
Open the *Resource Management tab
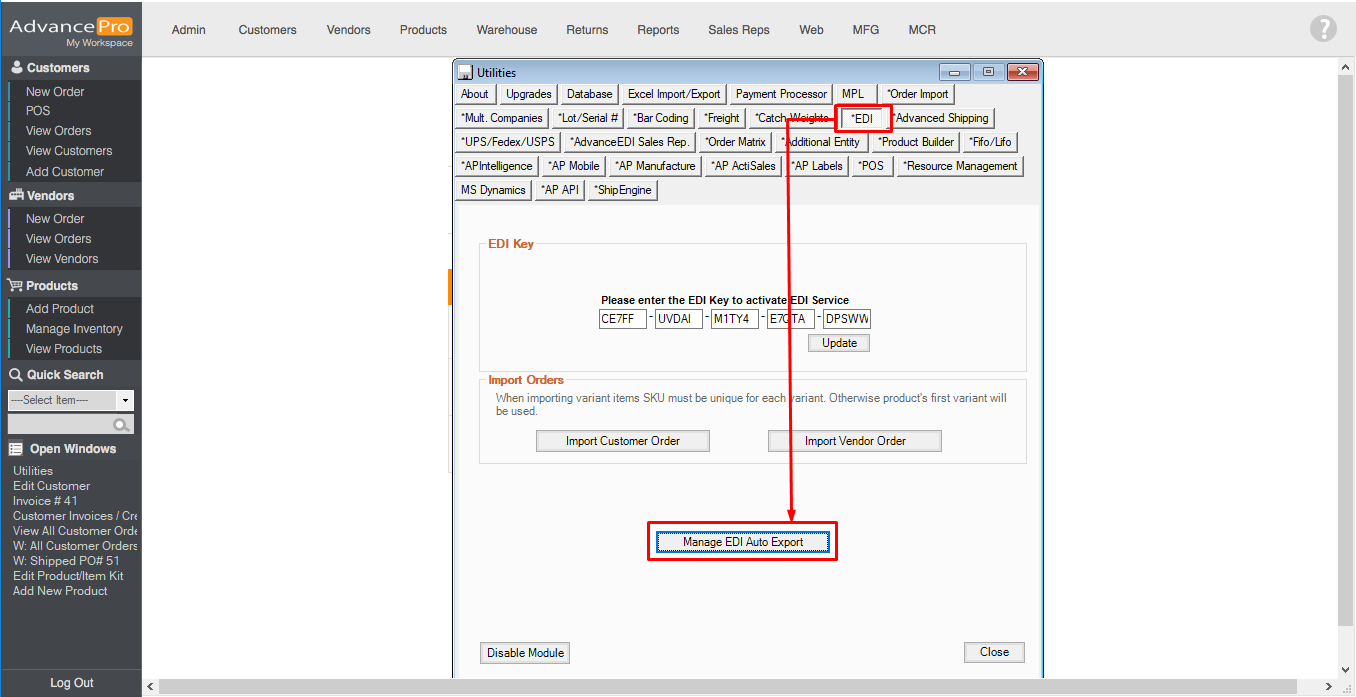[960, 166]
